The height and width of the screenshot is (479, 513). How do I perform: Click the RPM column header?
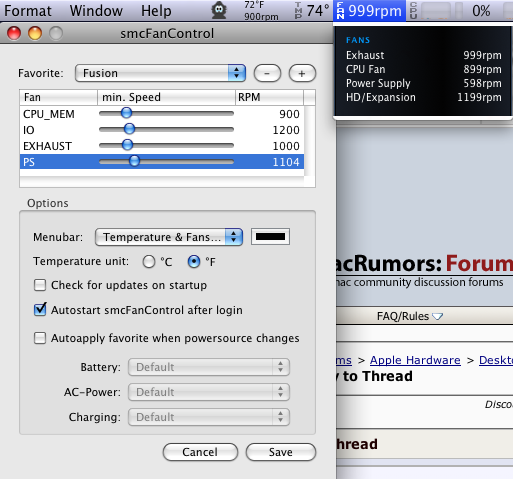(x=269, y=97)
